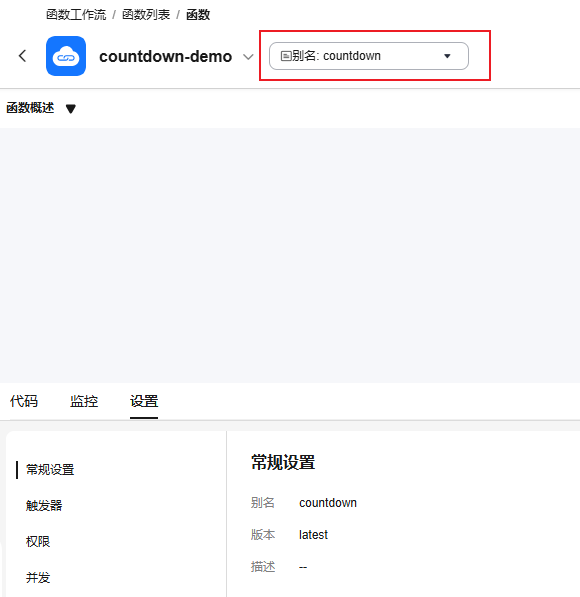Image resolution: width=580 pixels, height=597 pixels.
Task: Collapse the 函数概述 triangle expander
Action: click(x=71, y=109)
